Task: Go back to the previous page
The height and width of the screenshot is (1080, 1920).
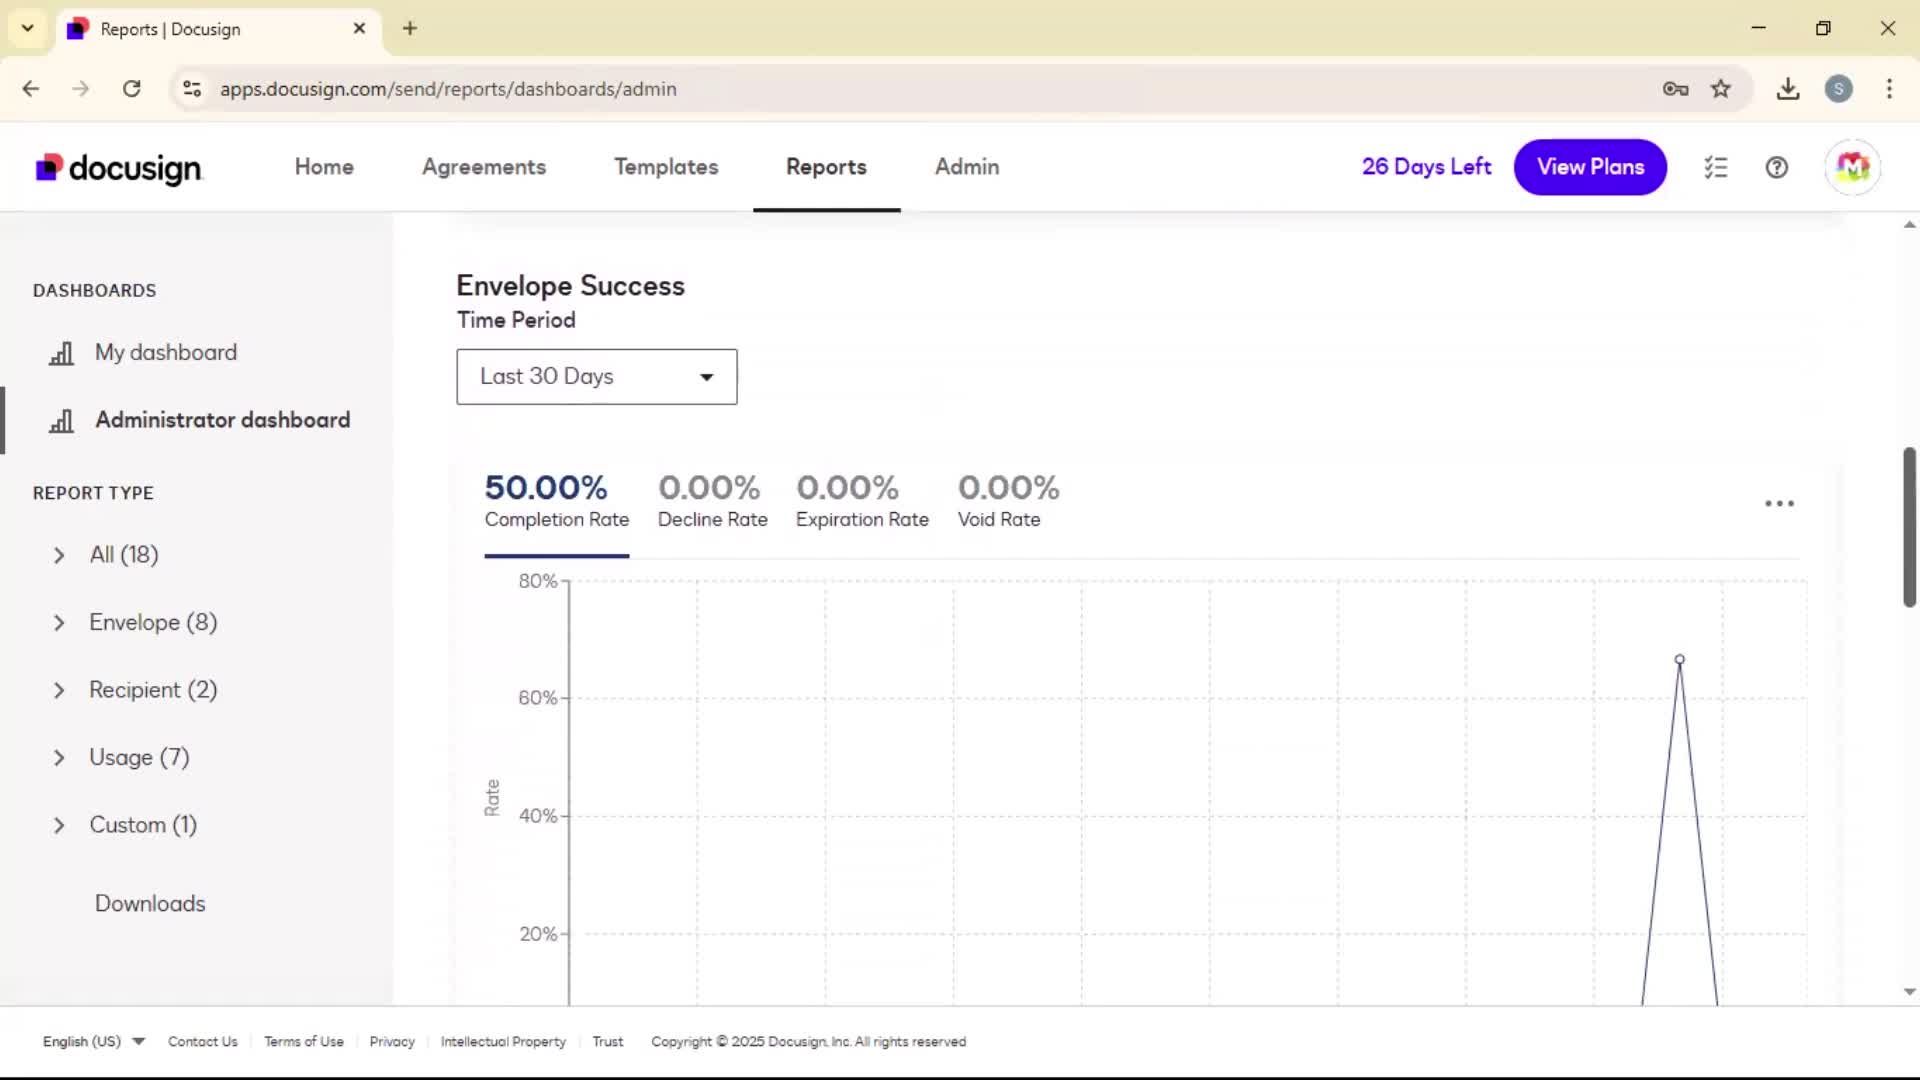Action: 31,89
